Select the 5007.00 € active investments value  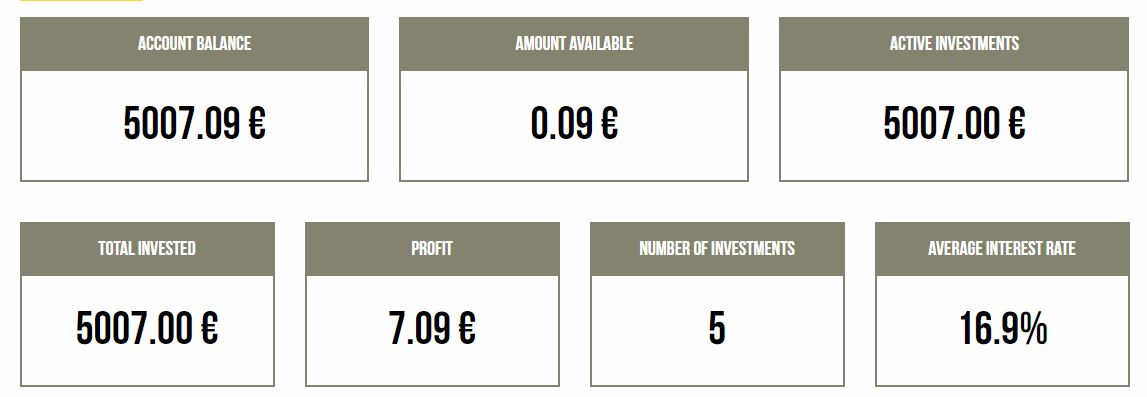(x=954, y=123)
